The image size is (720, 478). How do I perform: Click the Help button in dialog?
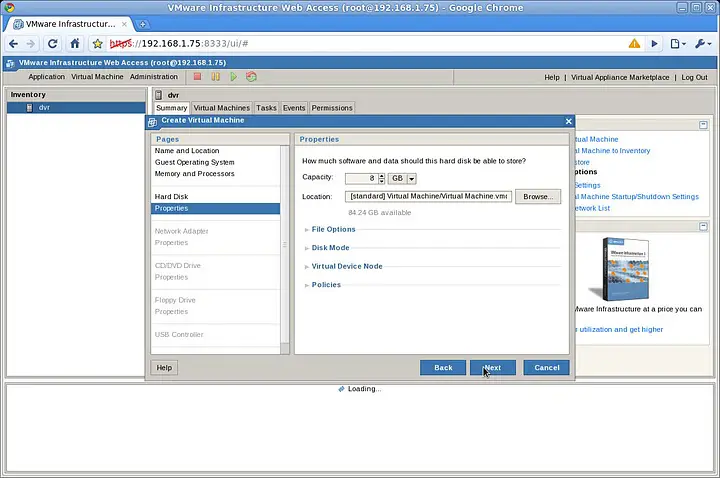(x=164, y=368)
